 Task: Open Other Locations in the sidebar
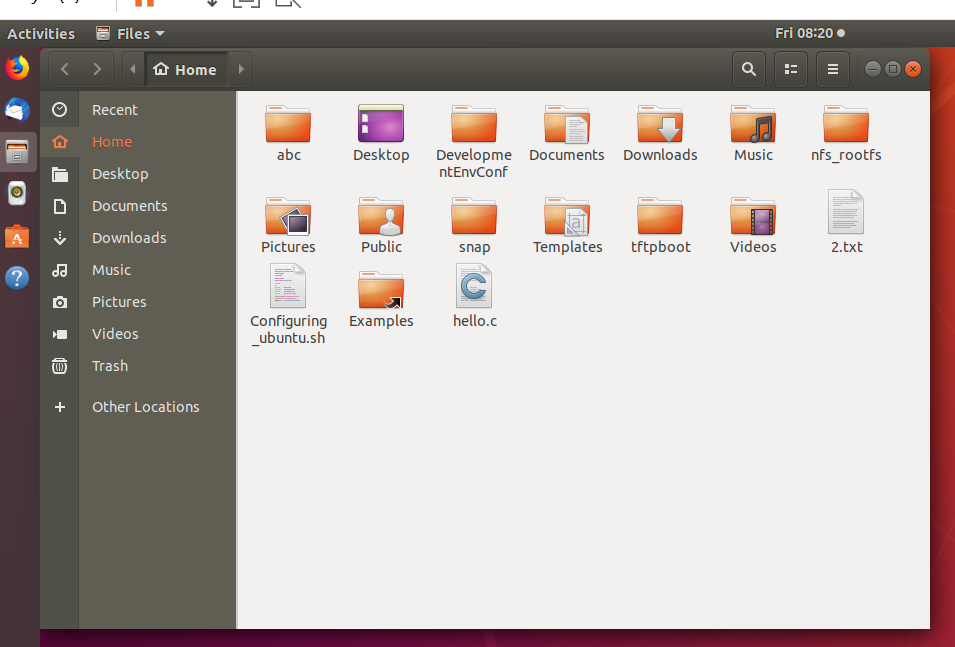click(x=138, y=407)
